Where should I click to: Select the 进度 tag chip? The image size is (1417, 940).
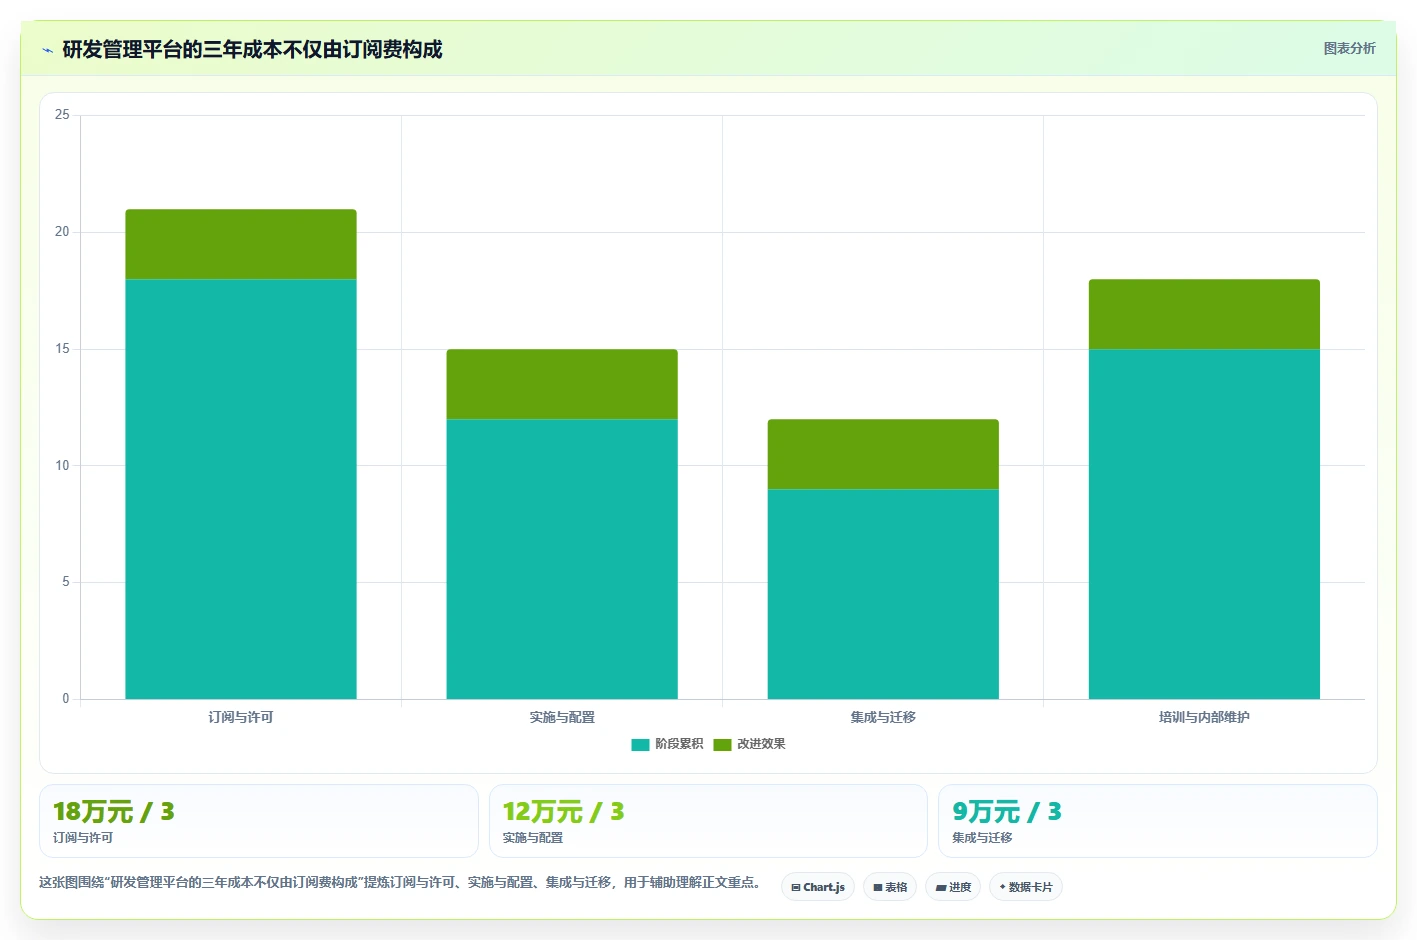(x=953, y=887)
